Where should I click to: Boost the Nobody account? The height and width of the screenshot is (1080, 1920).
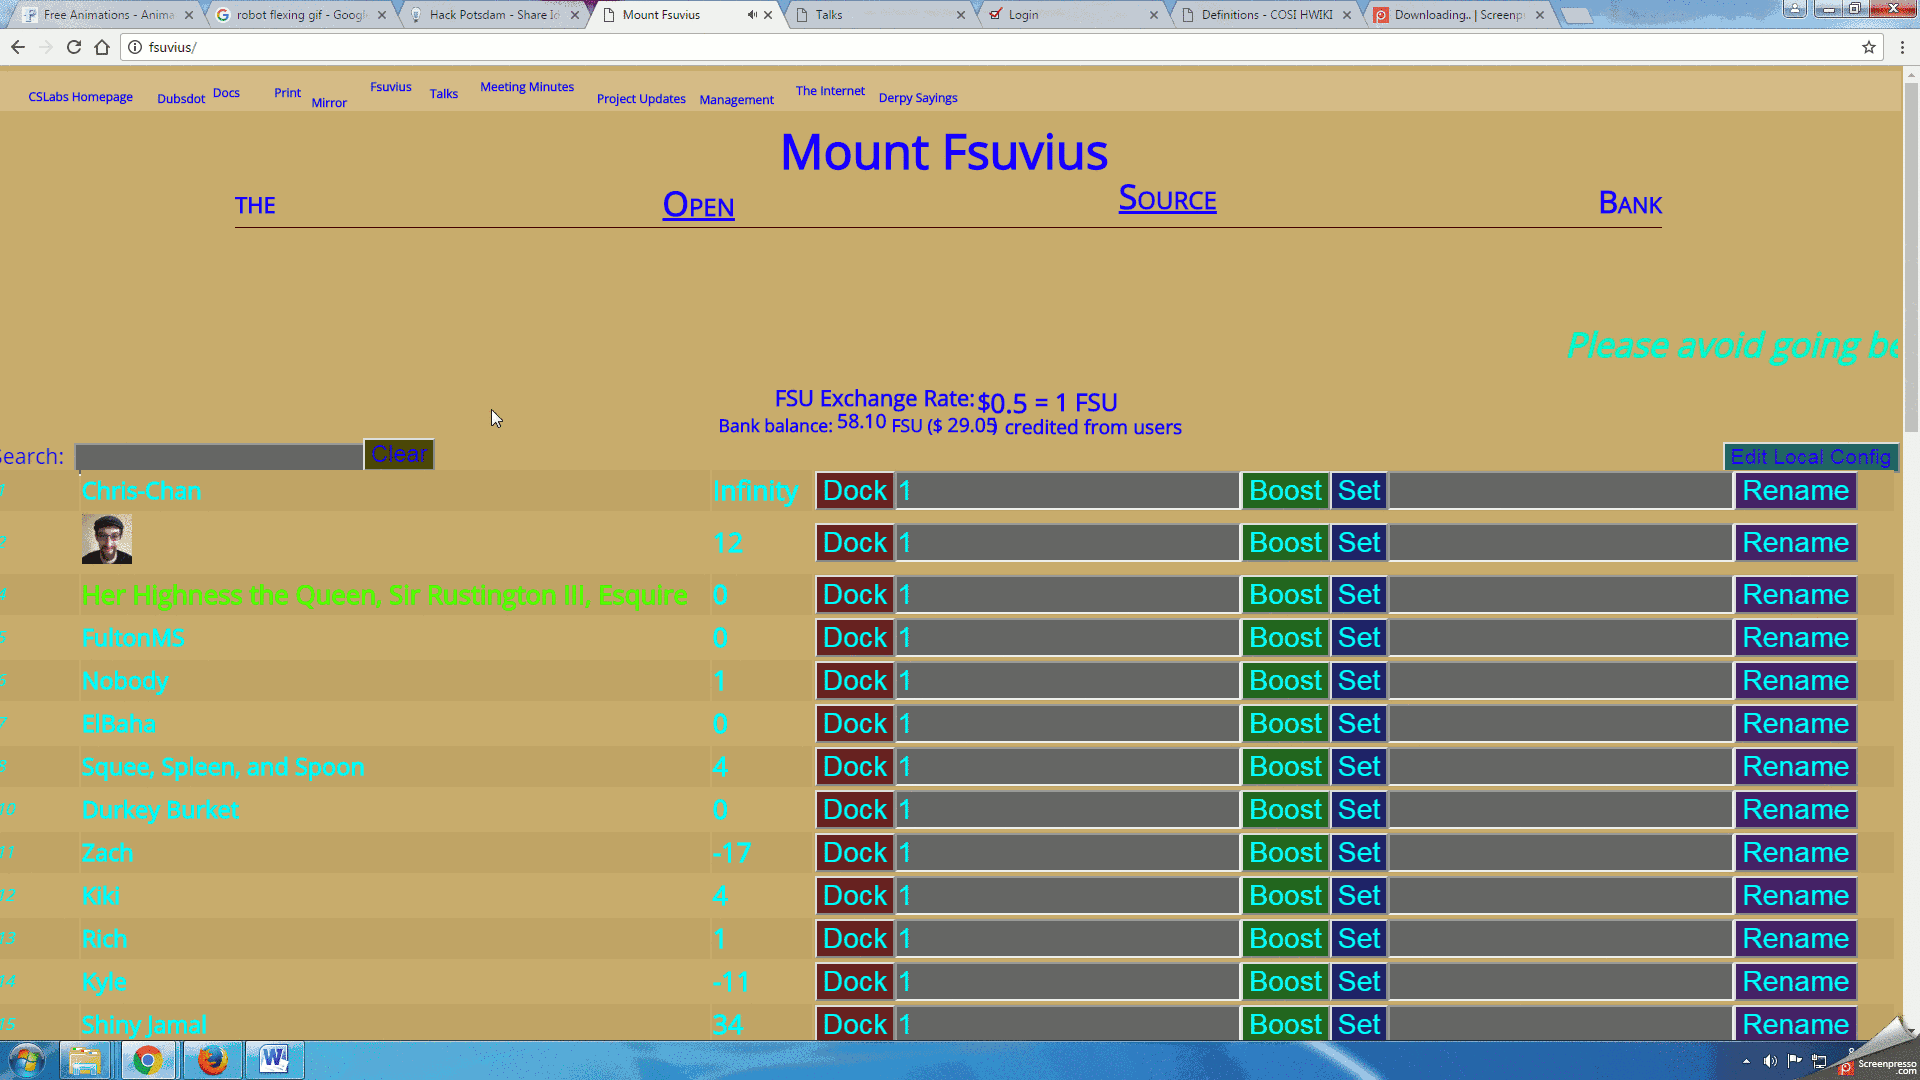point(1285,681)
